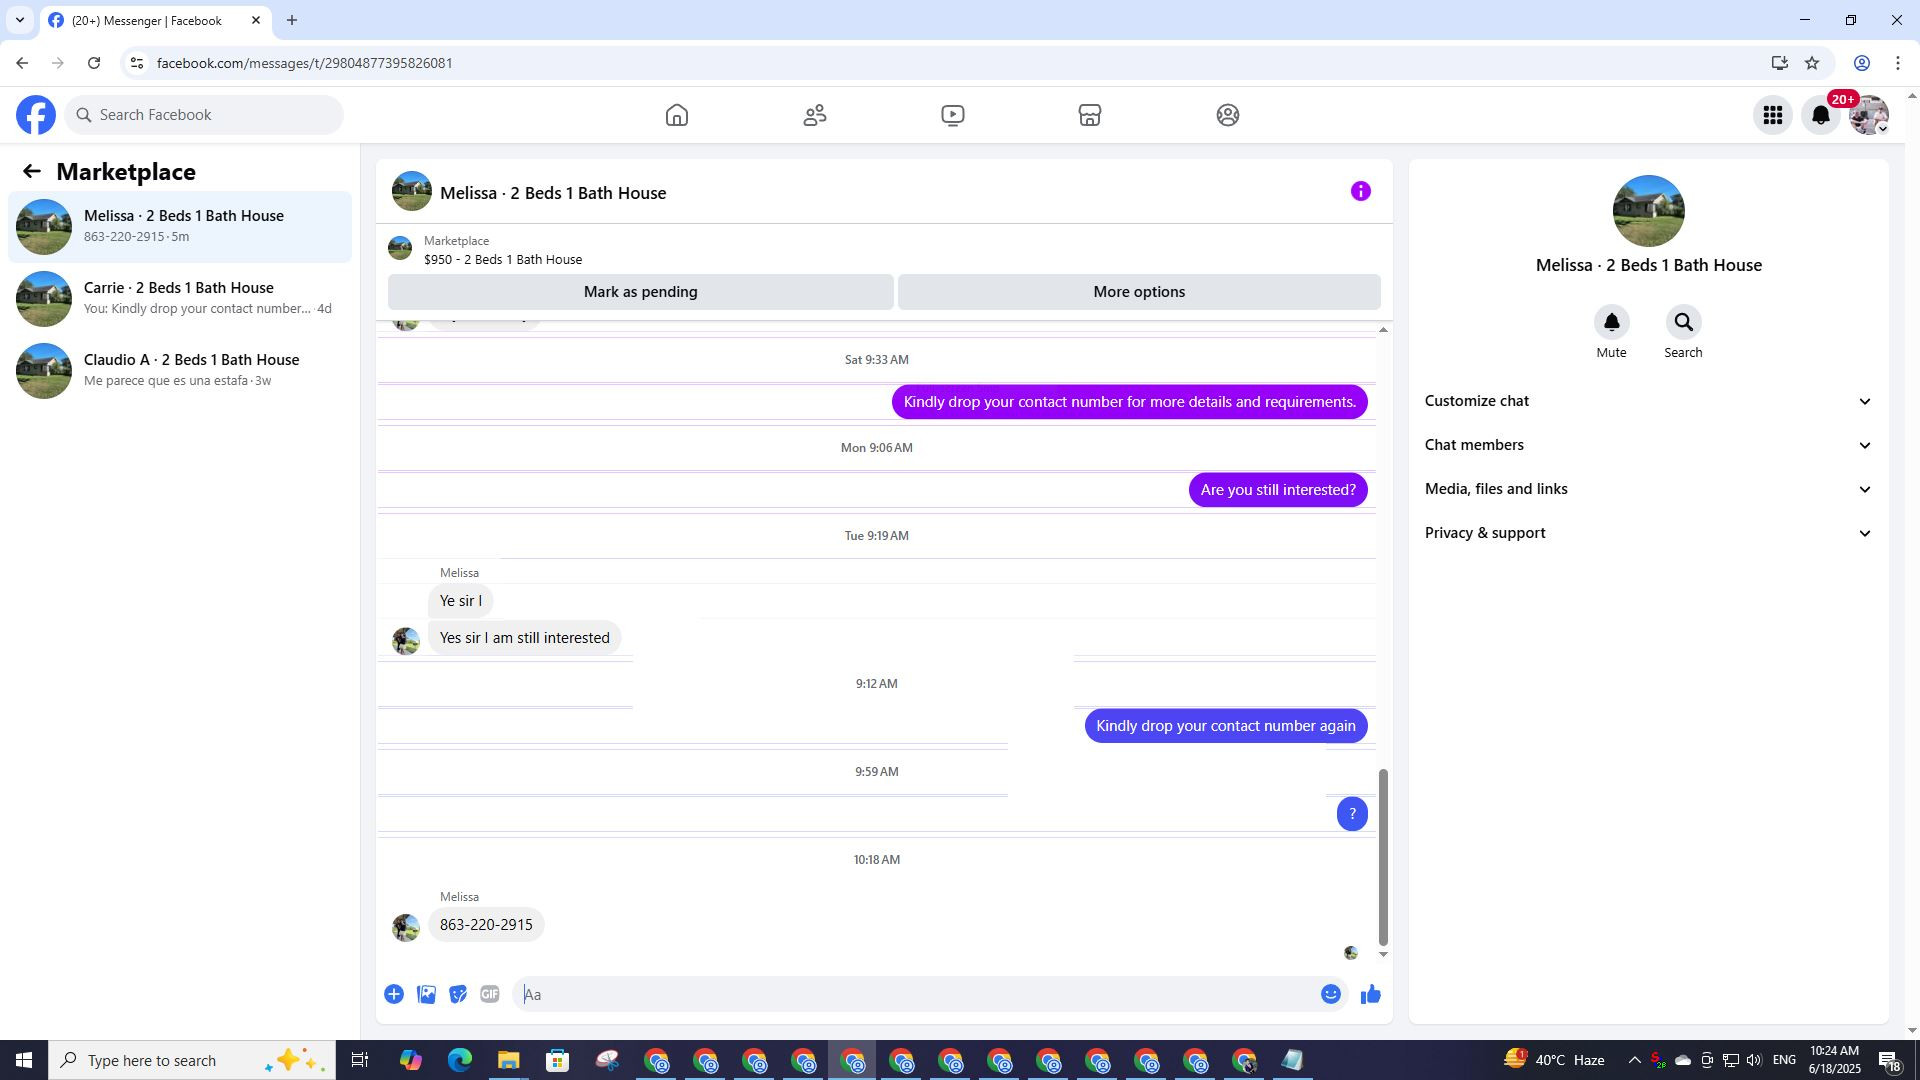1920x1080 pixels.
Task: Click the address bar URL
Action: click(305, 63)
